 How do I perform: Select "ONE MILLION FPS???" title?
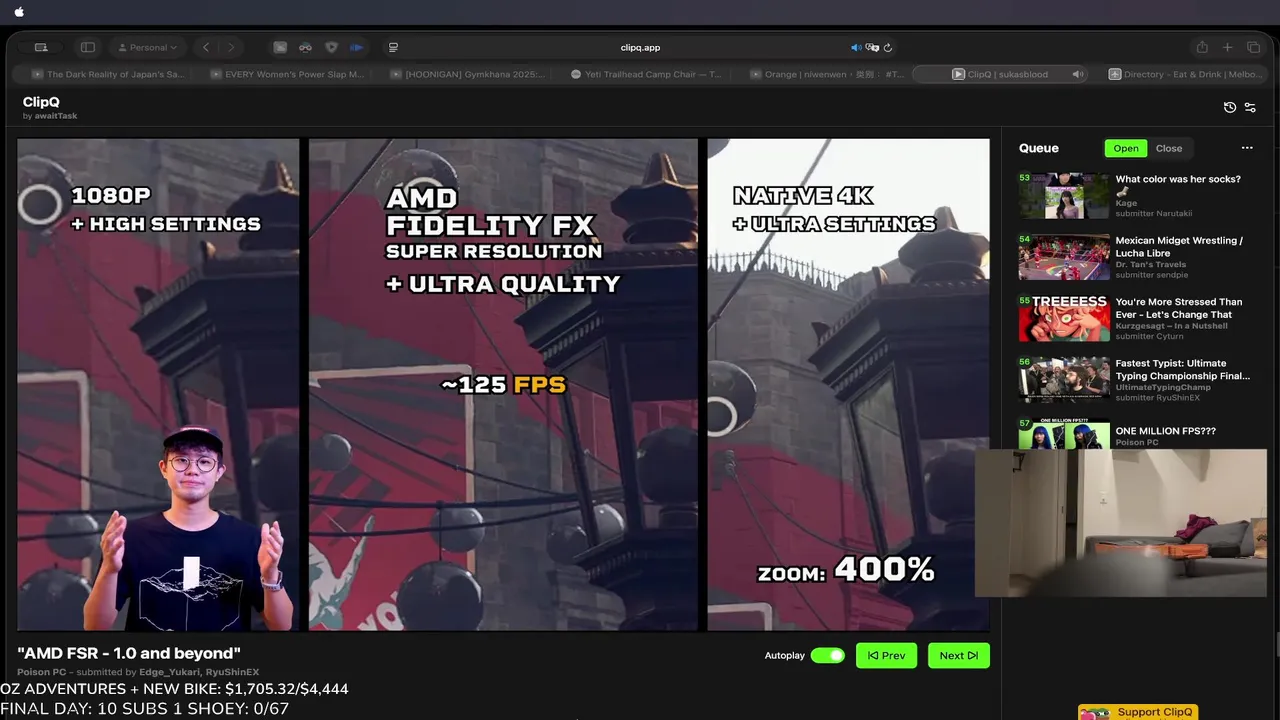[1166, 431]
